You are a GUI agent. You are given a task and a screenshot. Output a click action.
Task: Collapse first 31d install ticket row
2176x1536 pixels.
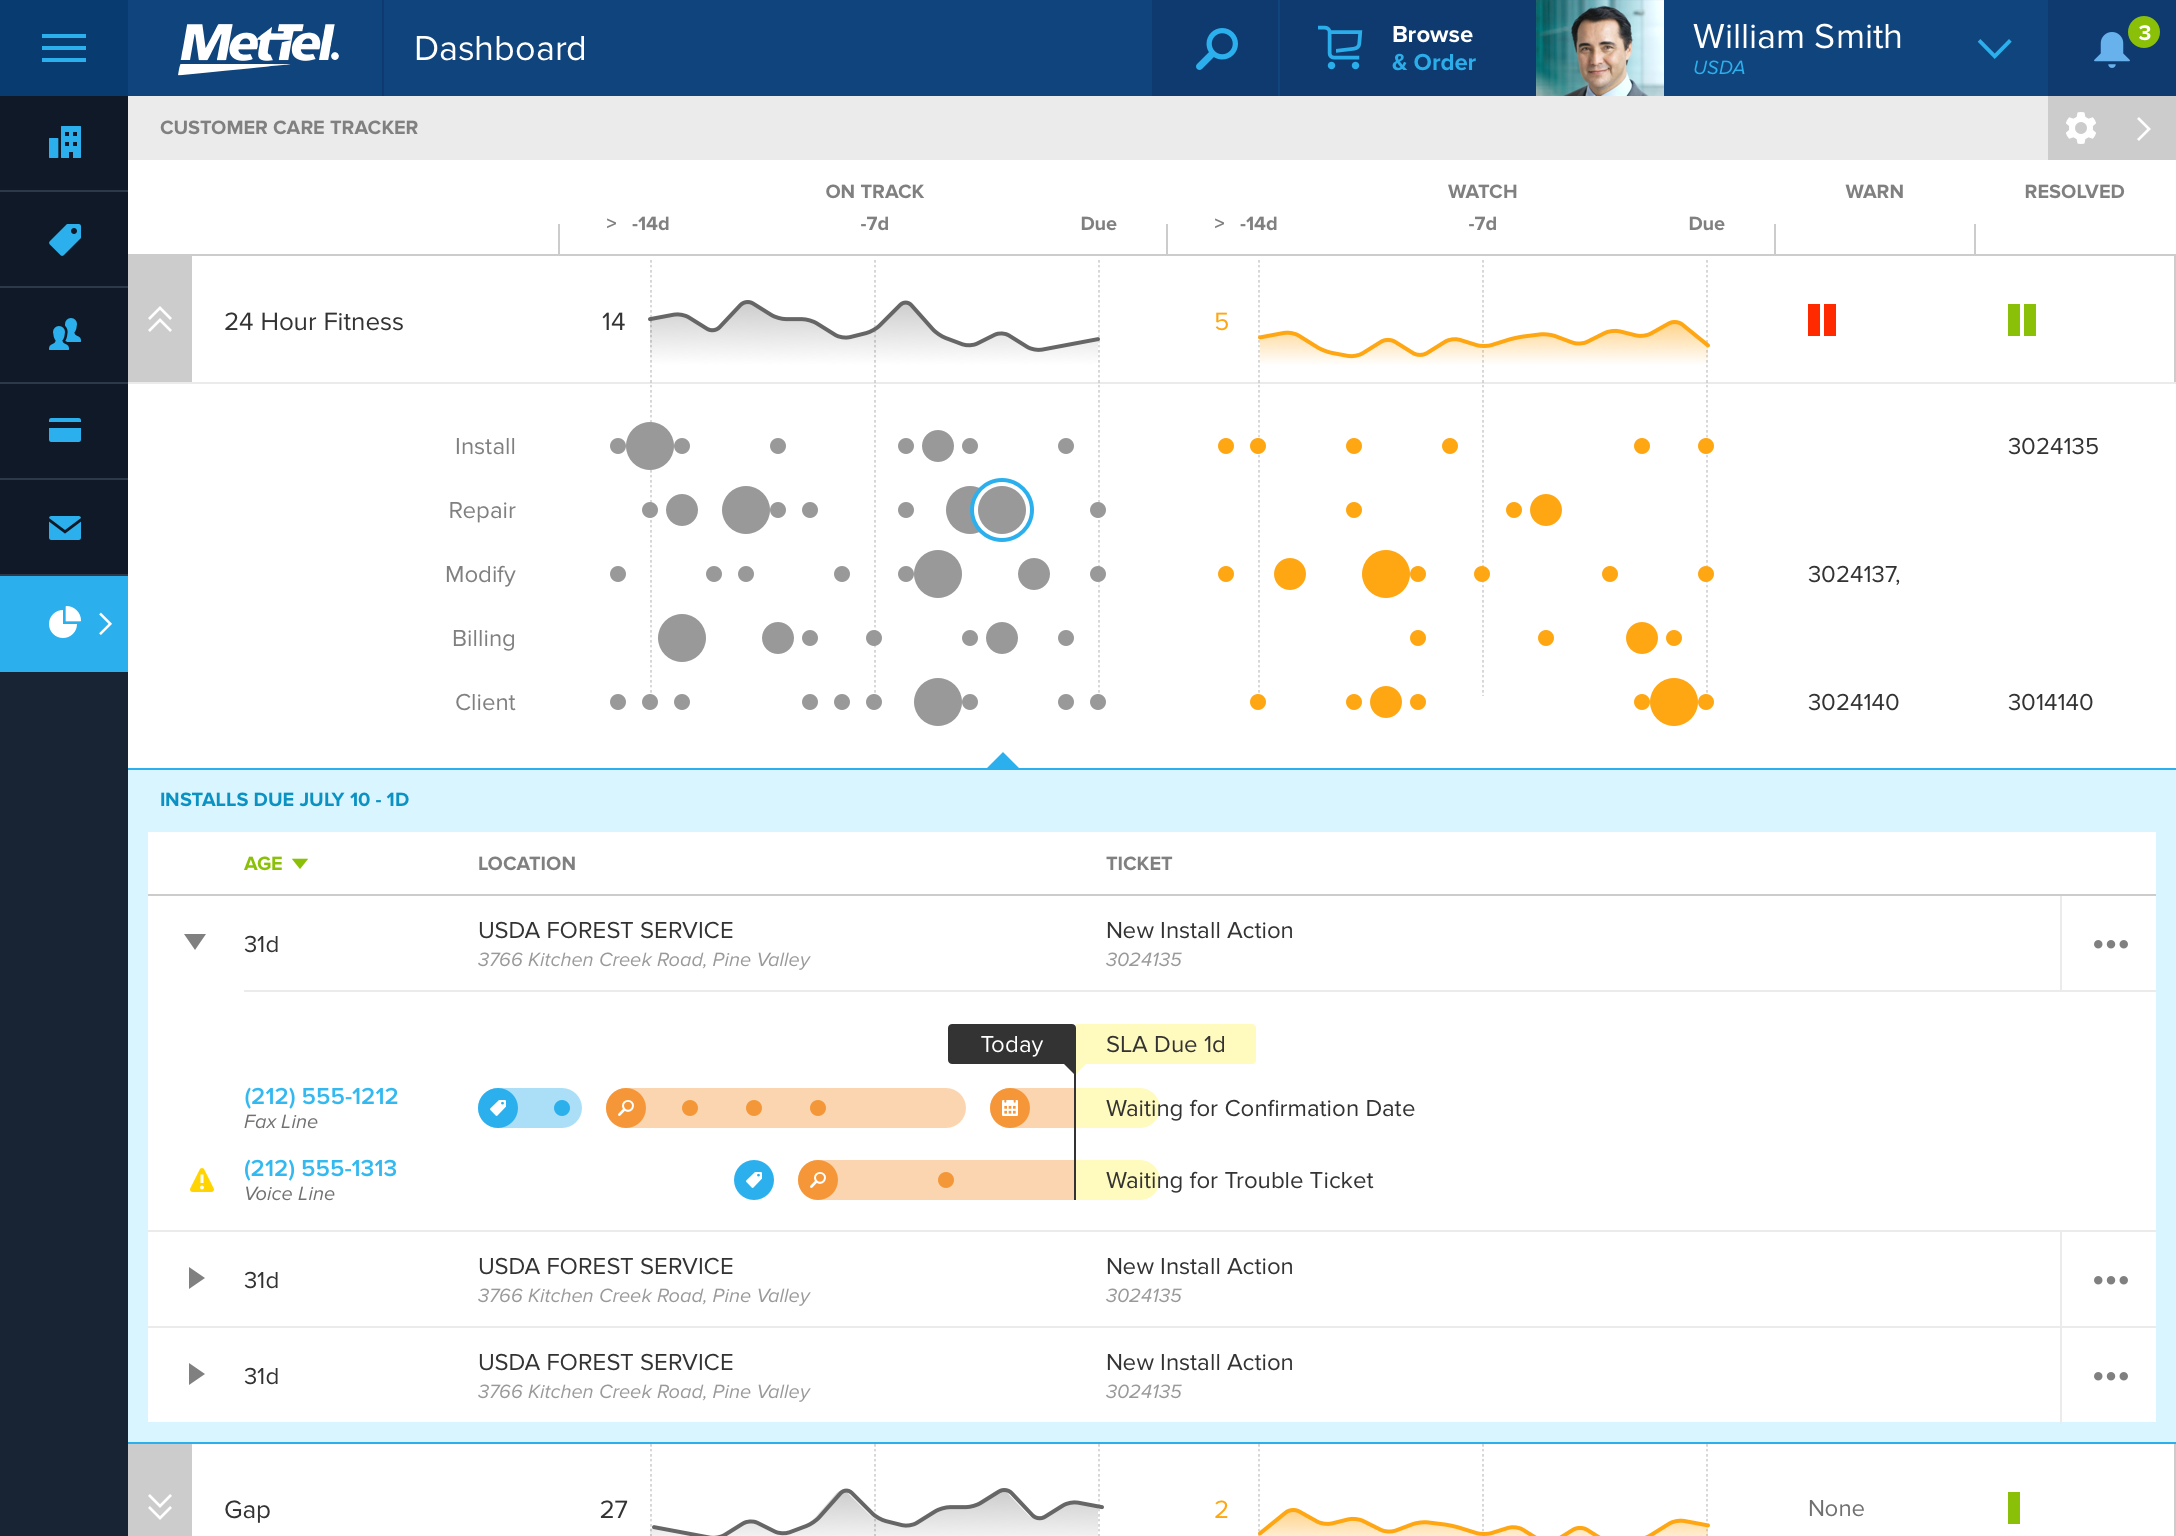(195, 942)
